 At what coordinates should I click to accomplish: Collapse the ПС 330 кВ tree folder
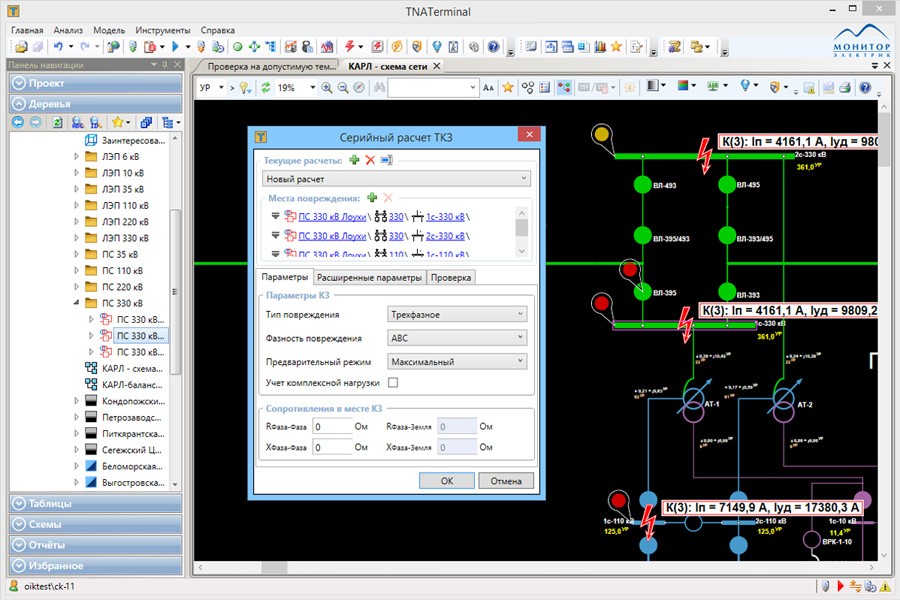coord(76,303)
